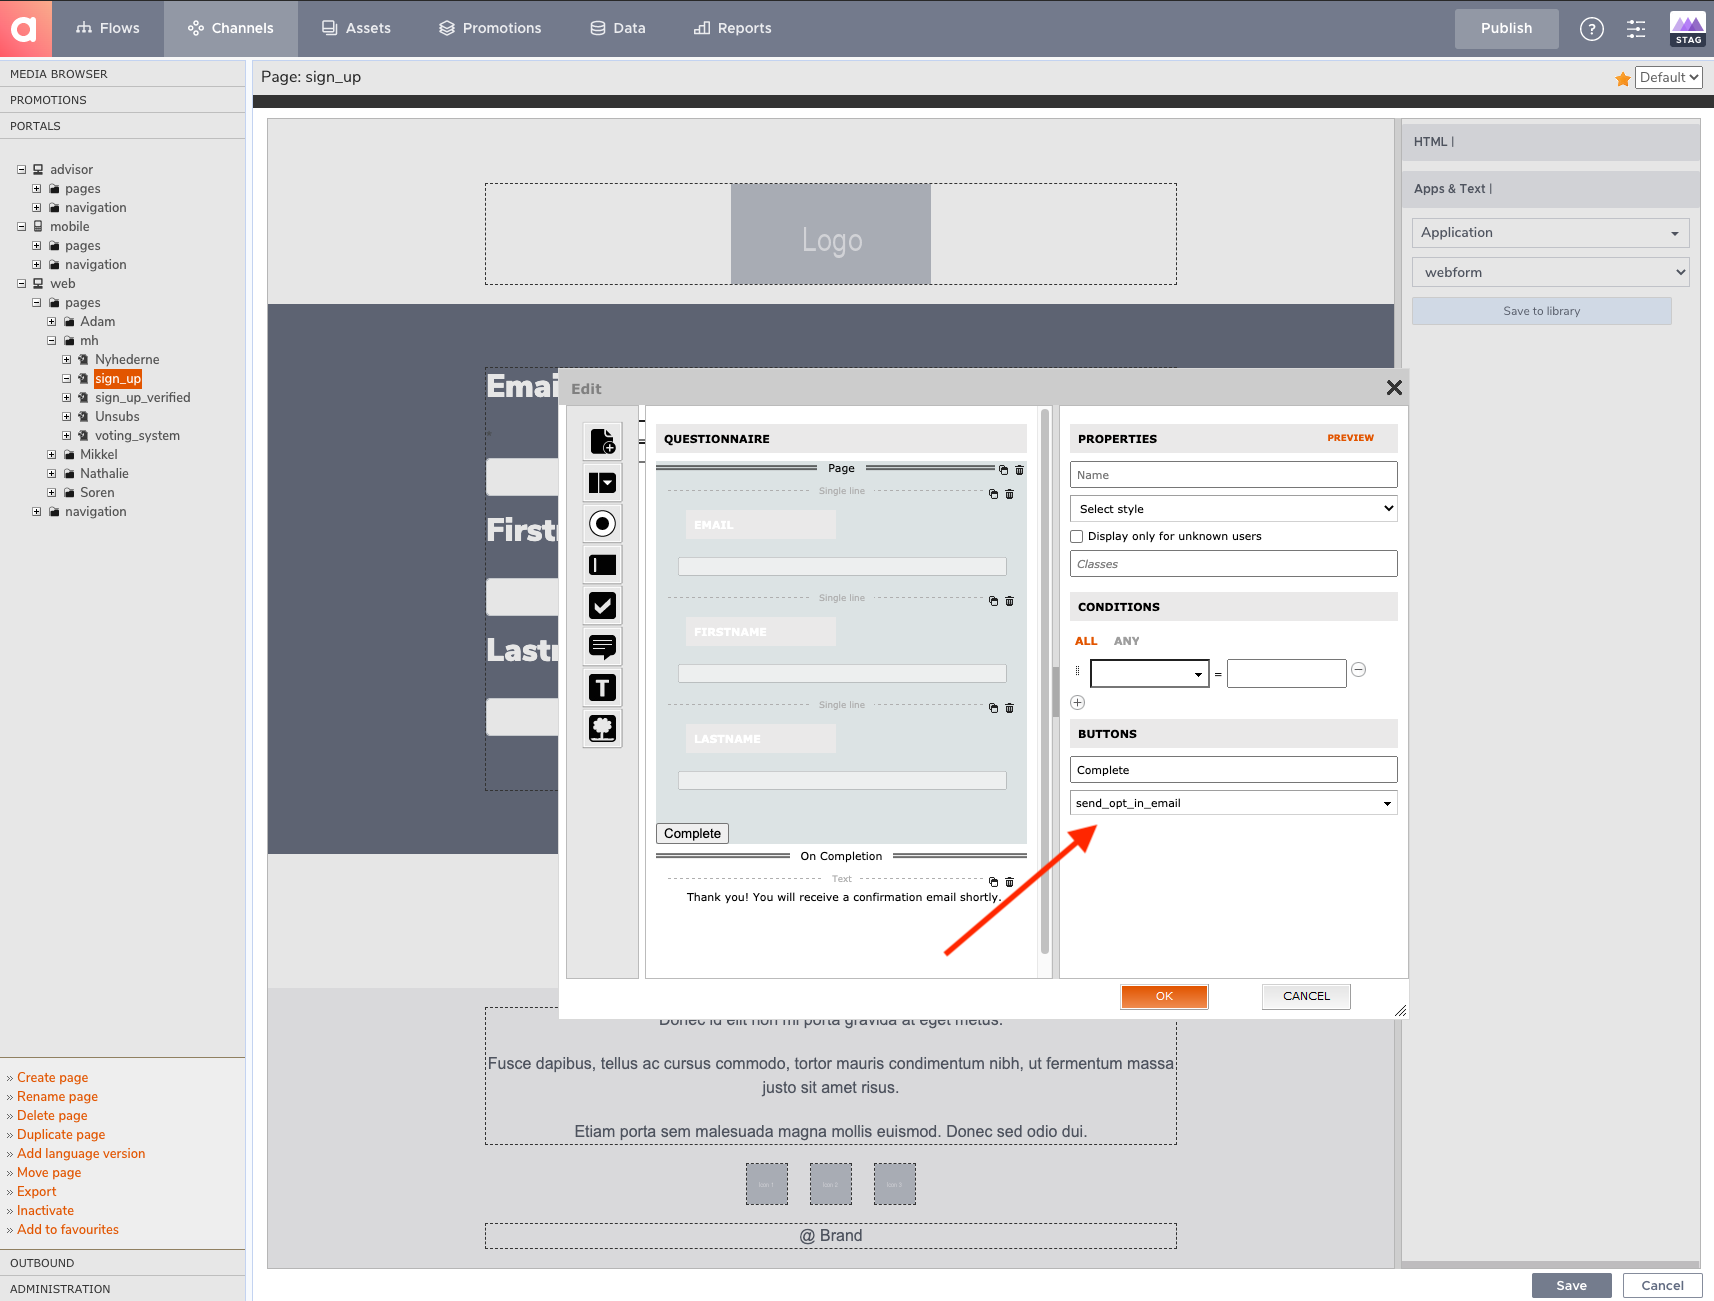The width and height of the screenshot is (1714, 1301).
Task: Add an image element from the toolbox
Action: pos(603,729)
